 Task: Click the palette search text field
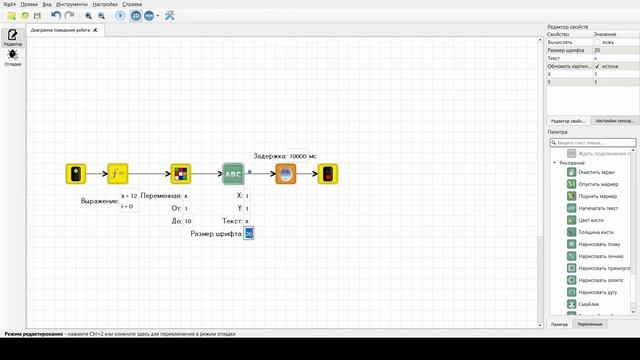[x=593, y=143]
